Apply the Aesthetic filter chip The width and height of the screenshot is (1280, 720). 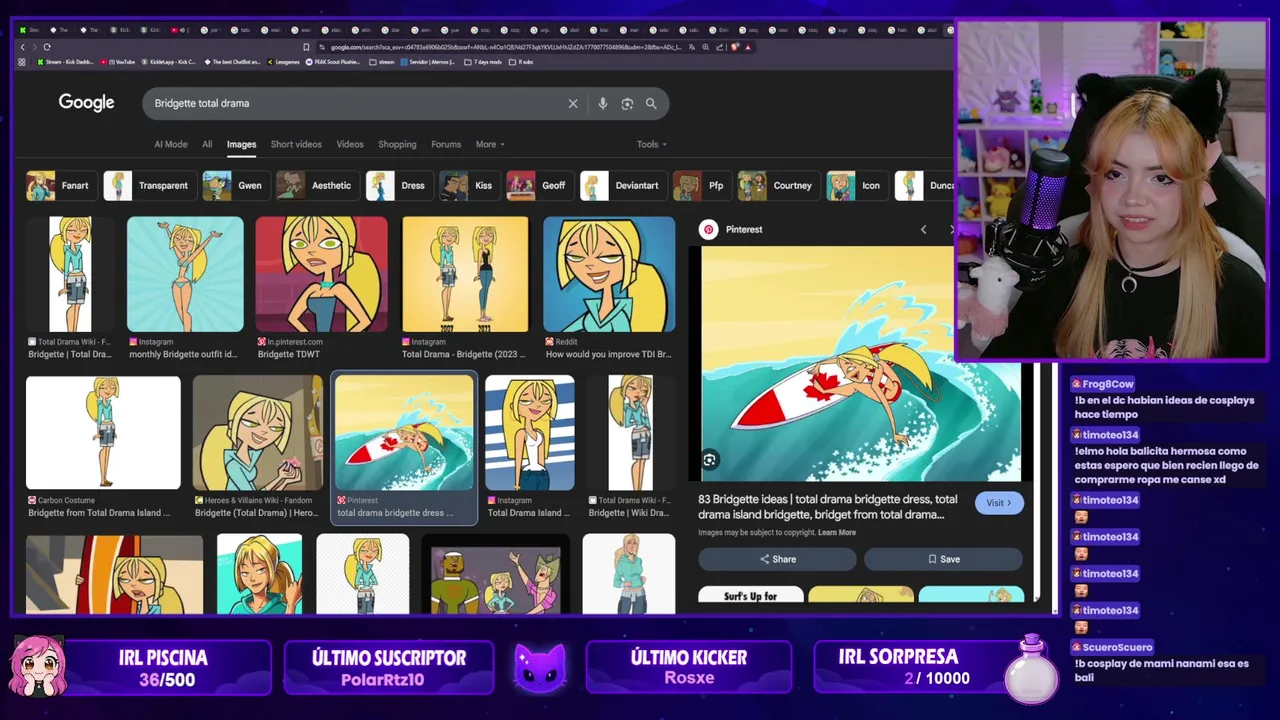coord(317,185)
